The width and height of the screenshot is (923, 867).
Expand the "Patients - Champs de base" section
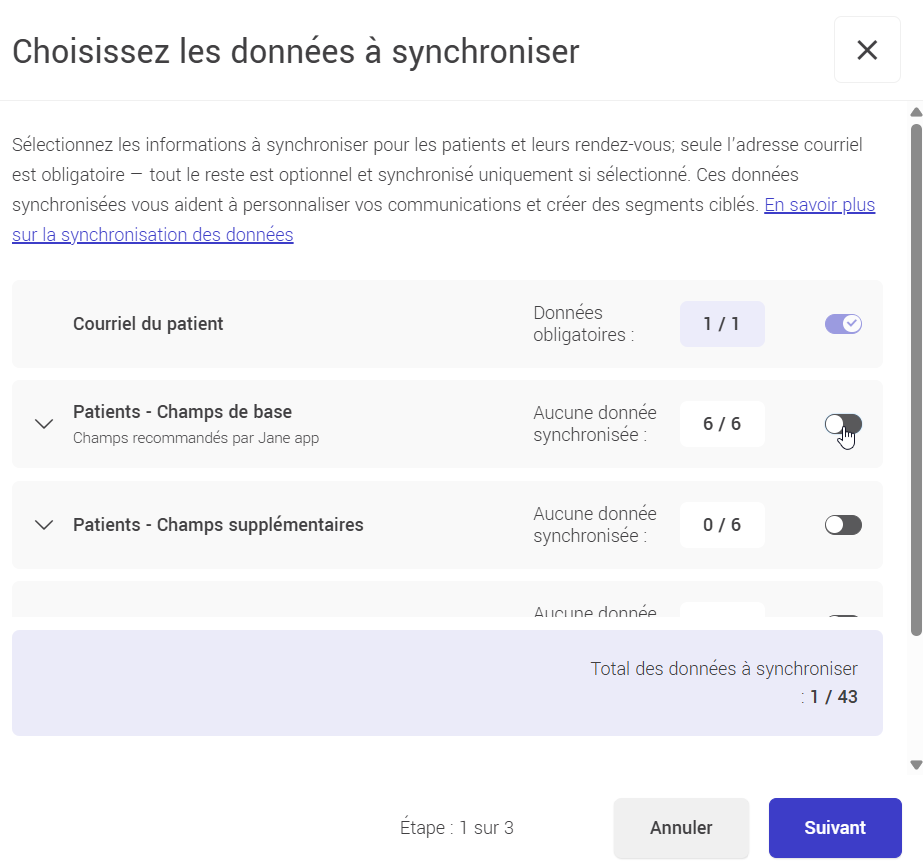tap(43, 424)
